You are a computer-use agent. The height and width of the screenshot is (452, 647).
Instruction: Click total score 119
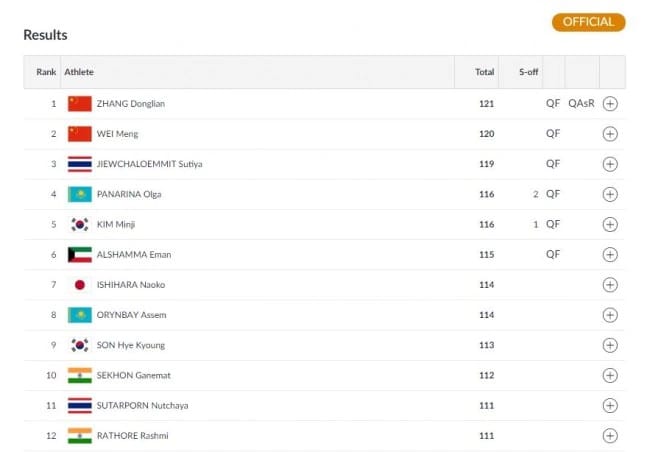486,164
